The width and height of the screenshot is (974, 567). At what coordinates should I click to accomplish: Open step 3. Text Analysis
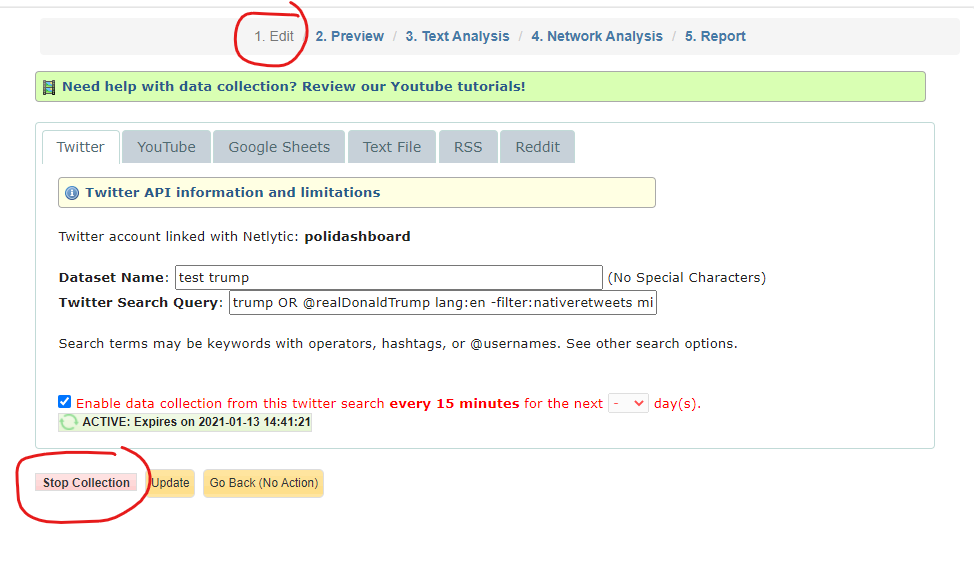click(x=457, y=36)
